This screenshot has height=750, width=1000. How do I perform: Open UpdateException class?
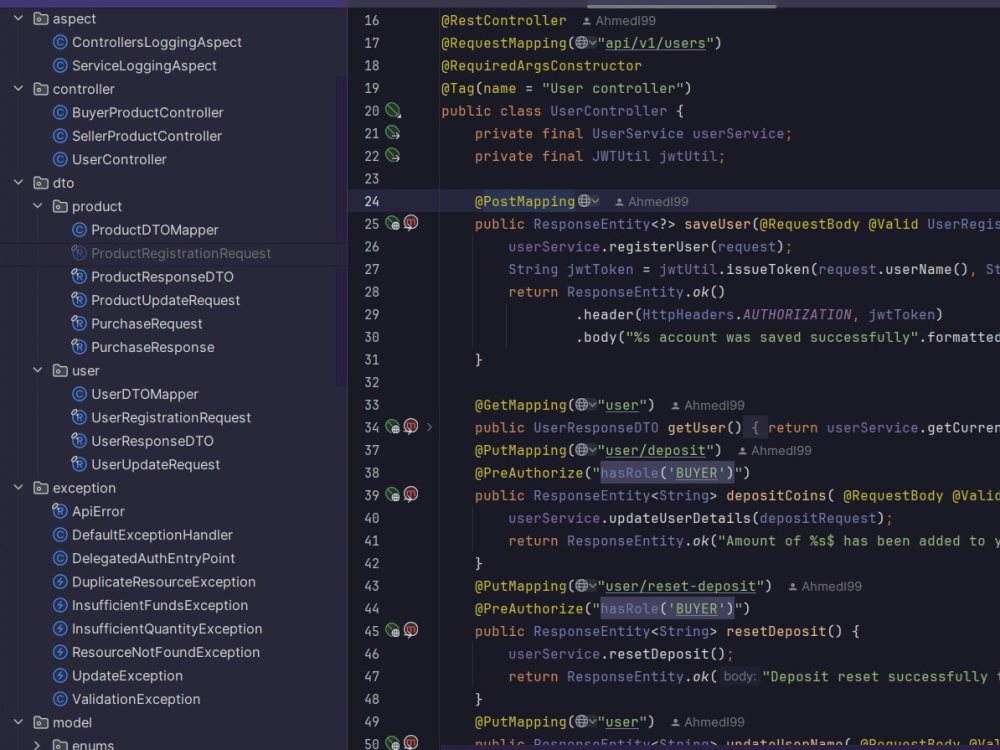127,675
